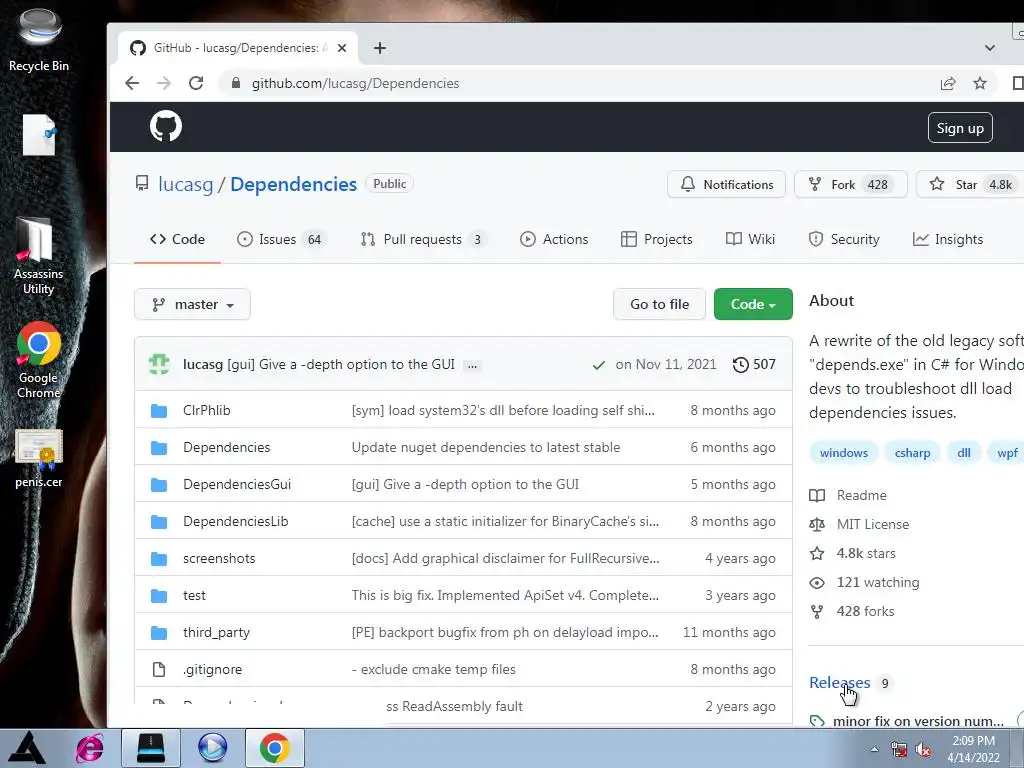Screen dimensions: 1024x768
Task: Open the DependenciesLib folder
Action: click(235, 521)
